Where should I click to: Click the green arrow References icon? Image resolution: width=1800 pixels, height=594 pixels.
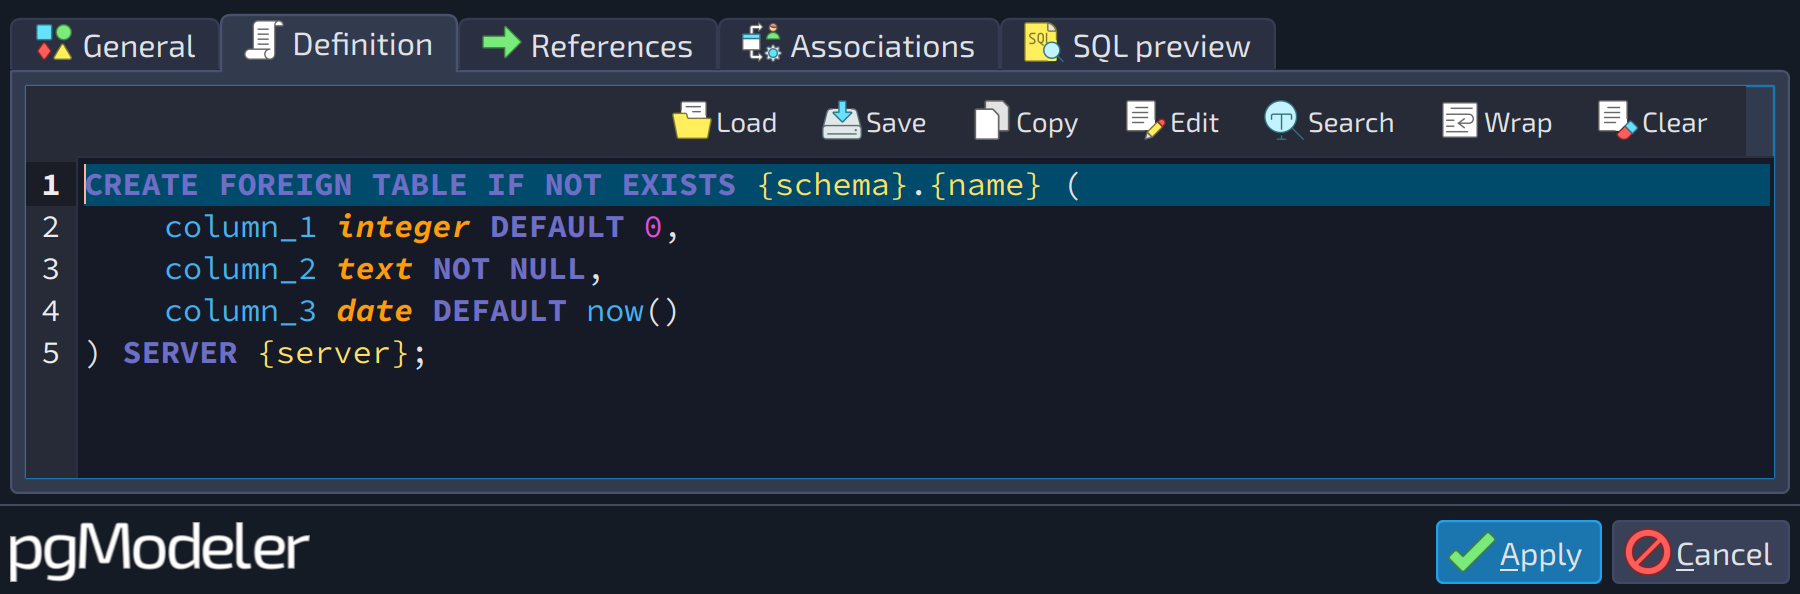tap(501, 43)
